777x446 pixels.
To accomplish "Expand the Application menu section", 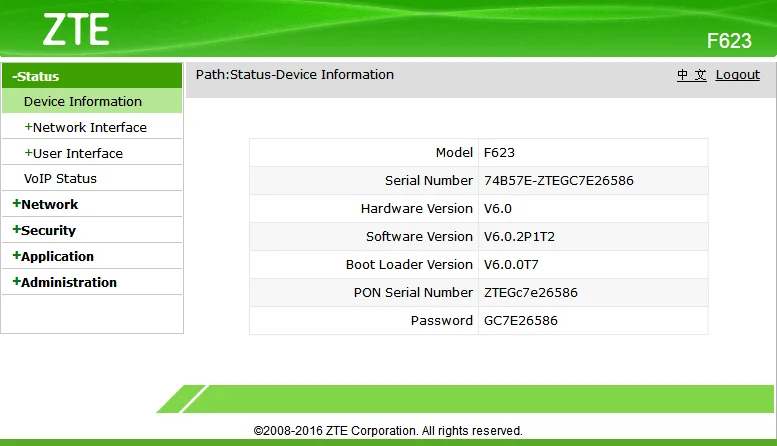I will click(92, 256).
